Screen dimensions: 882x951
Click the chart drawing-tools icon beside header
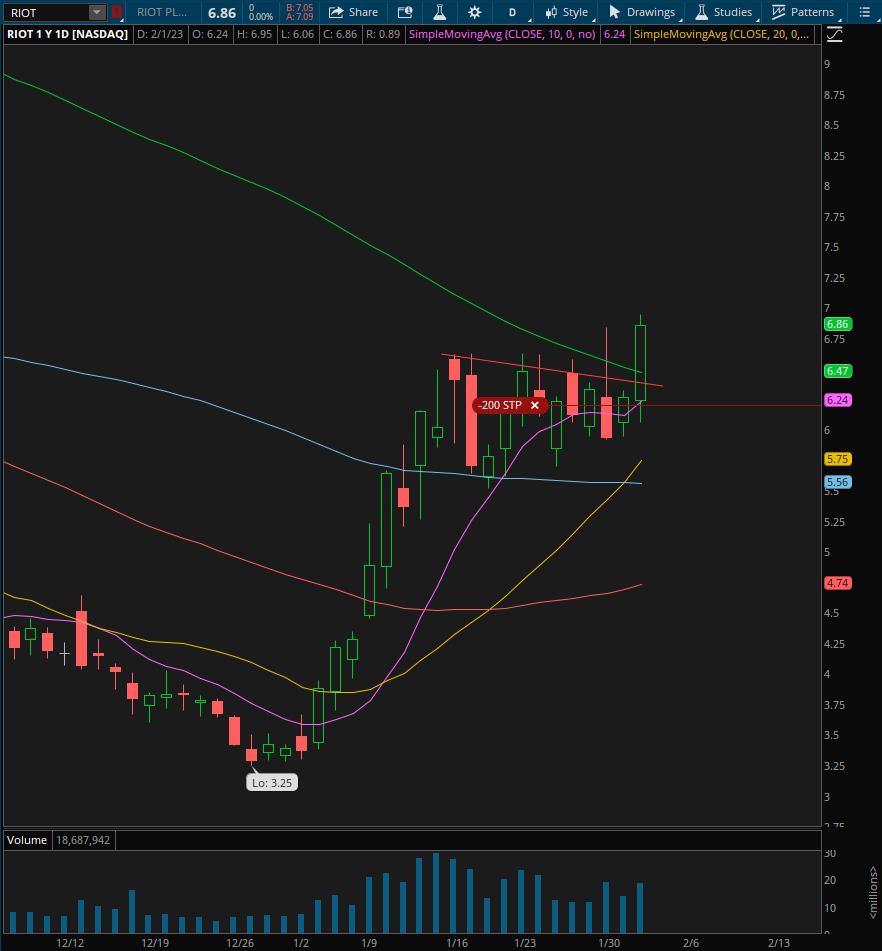(835, 35)
